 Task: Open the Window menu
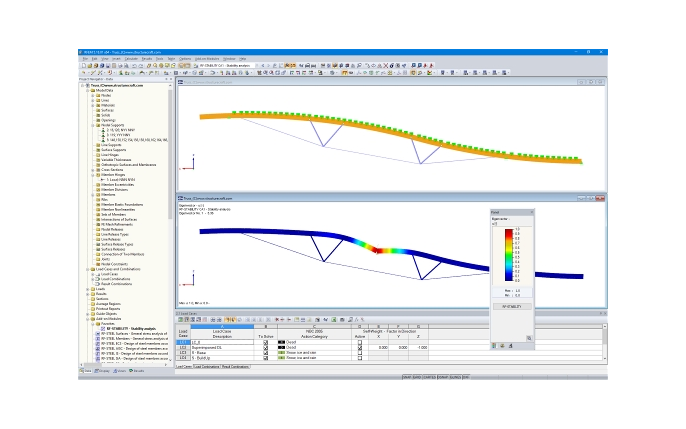(229, 59)
